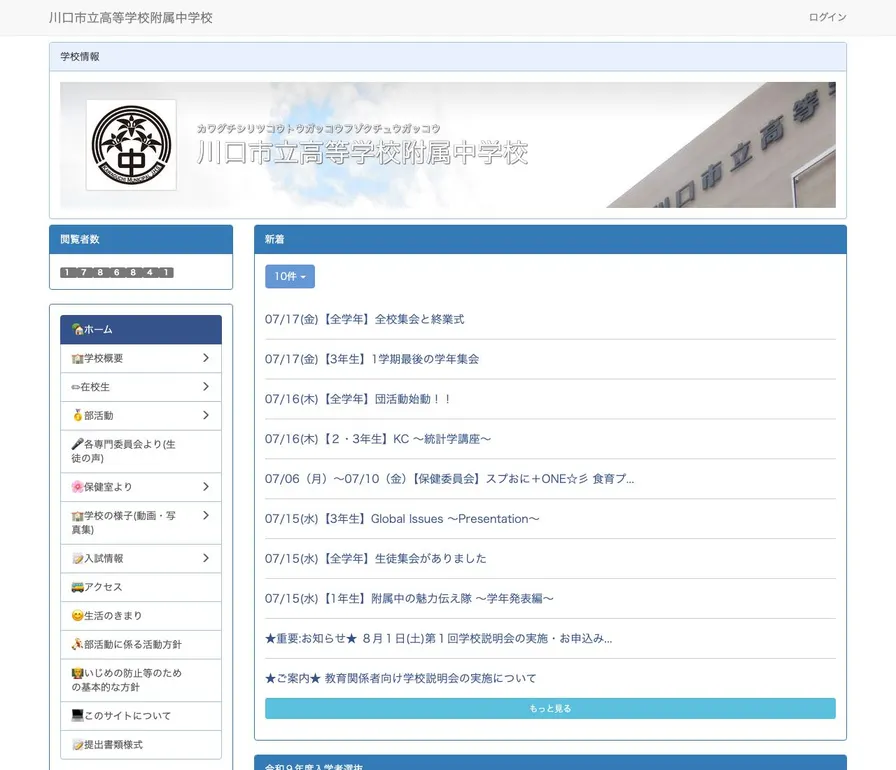Click the icon beside 部活動に係る活動方針

tap(78, 644)
